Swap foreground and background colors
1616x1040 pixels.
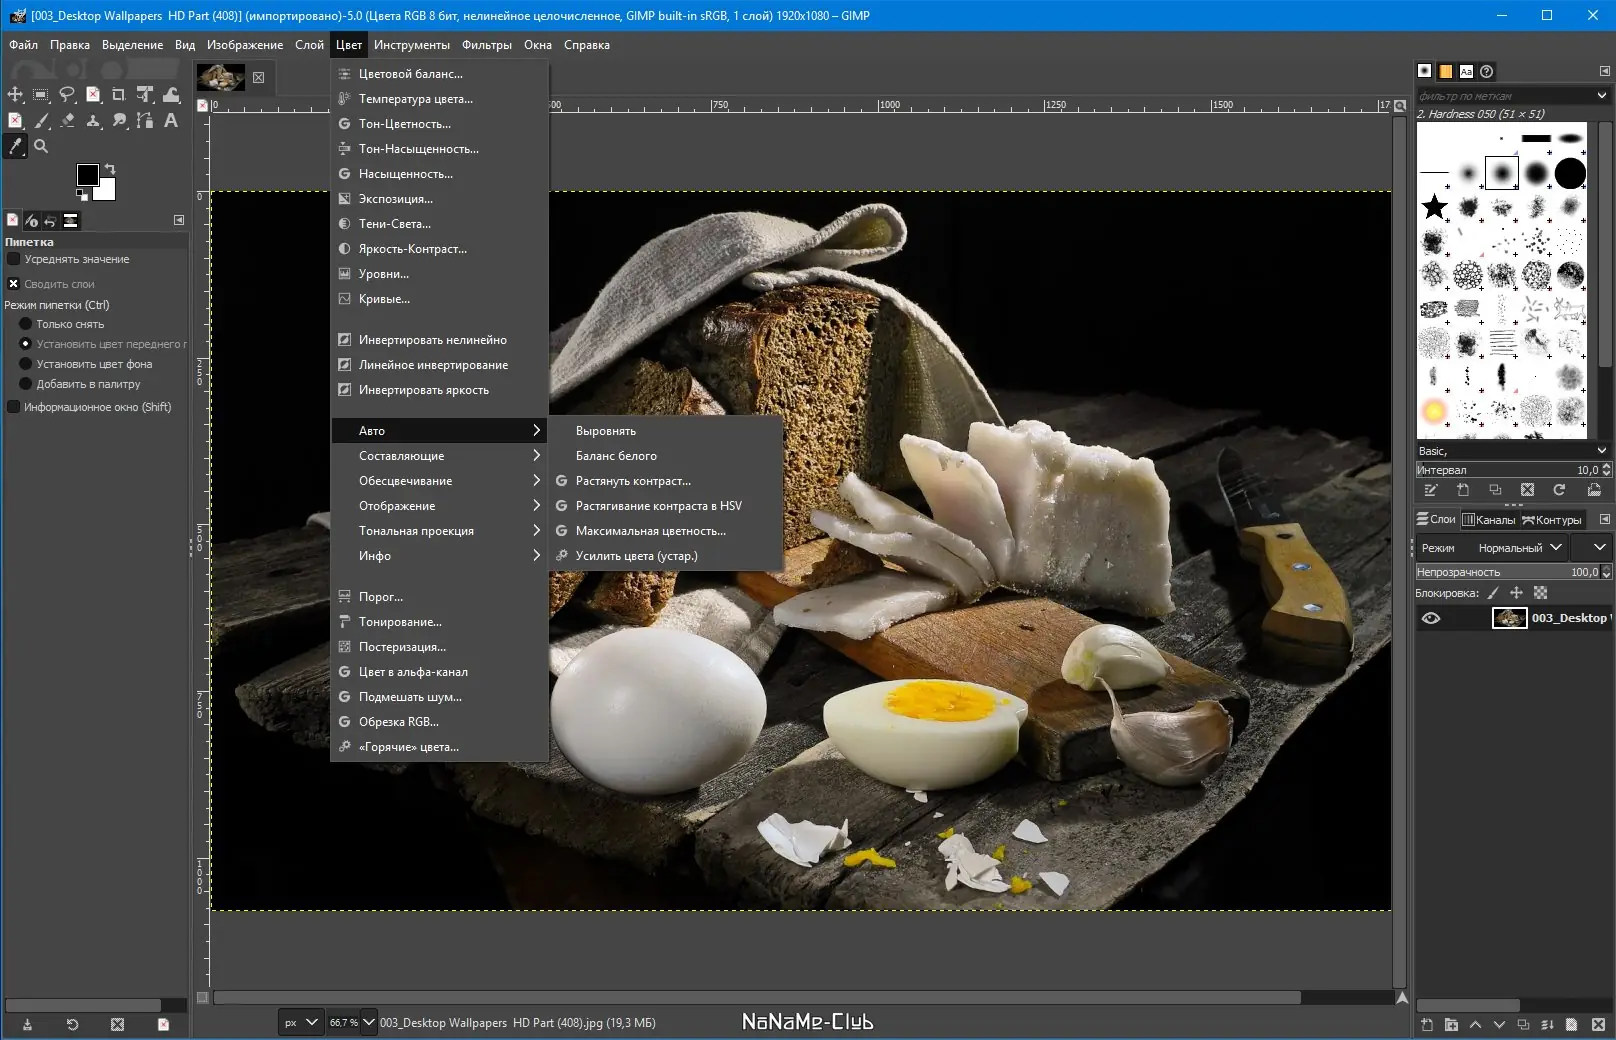tap(110, 168)
